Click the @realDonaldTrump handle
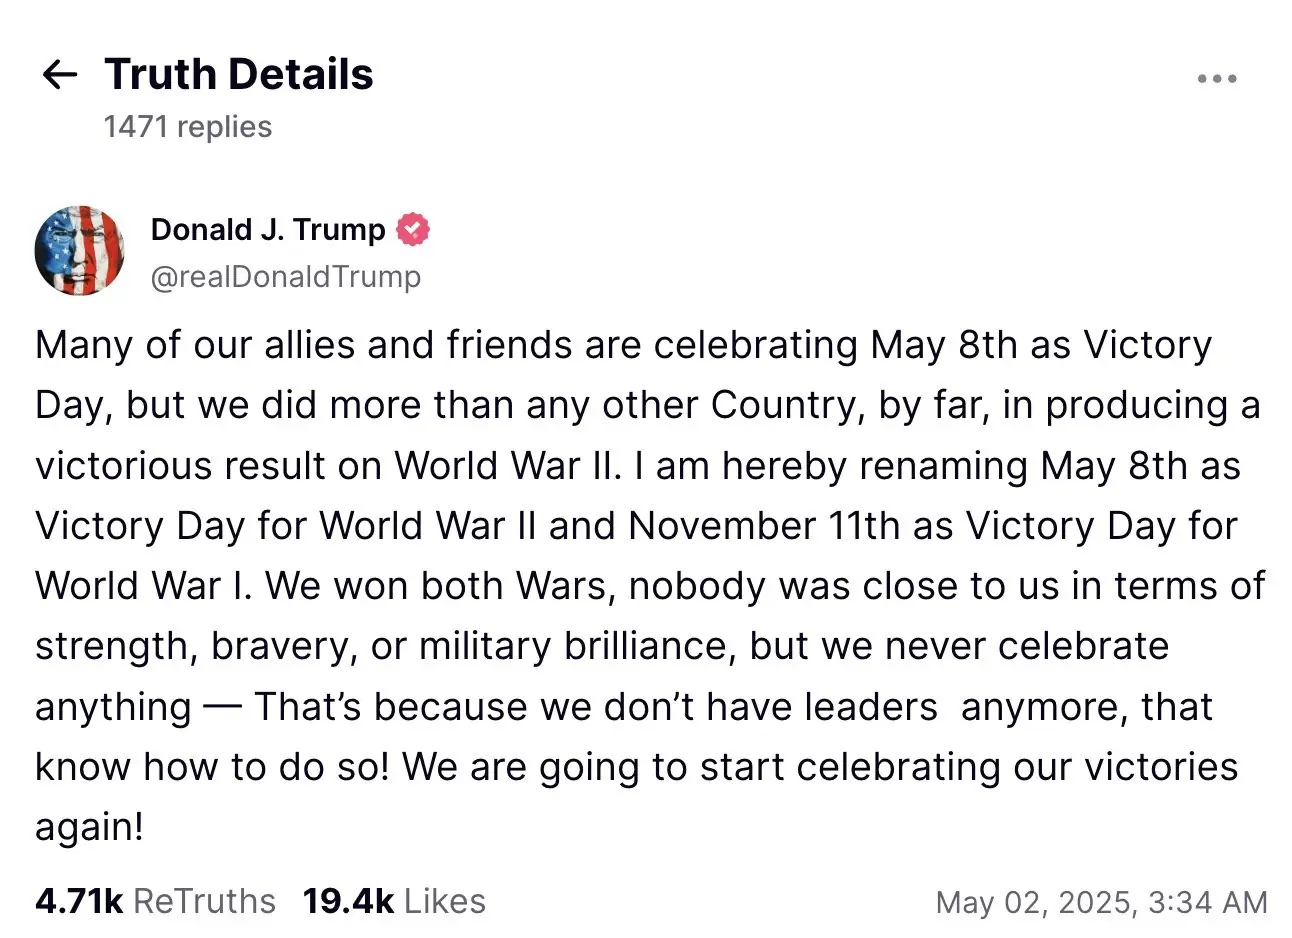The width and height of the screenshot is (1292, 938). click(286, 277)
